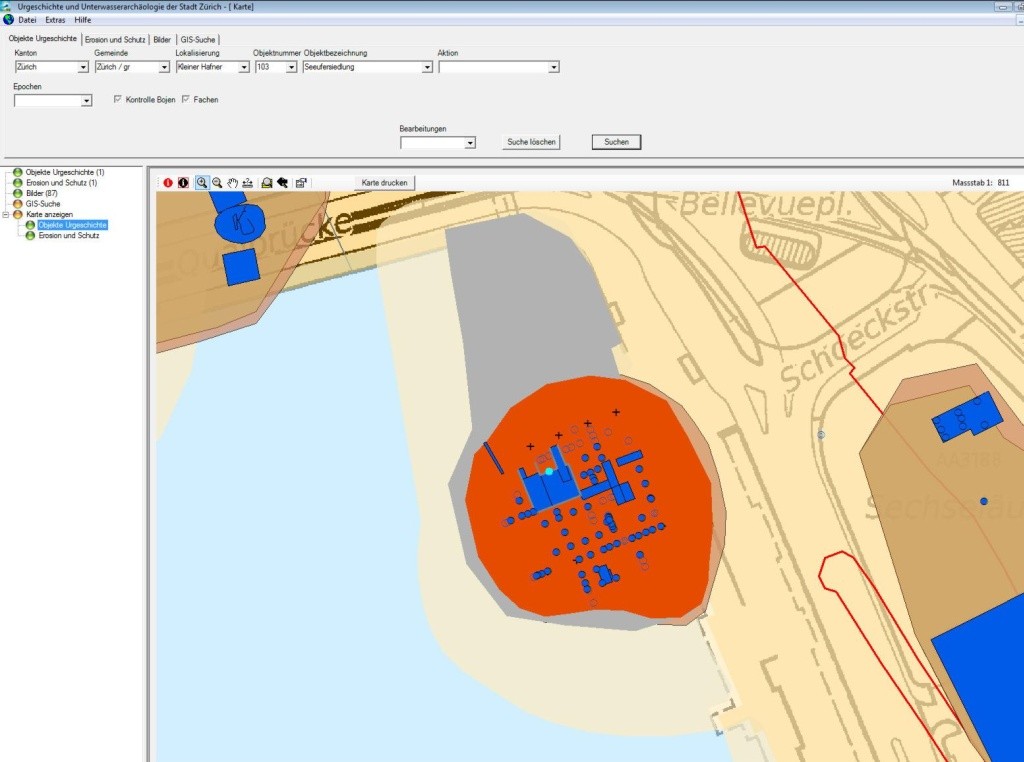Image resolution: width=1024 pixels, height=762 pixels.
Task: Click green bullet of Objekte Urgeschichte (1)
Action: click(x=18, y=172)
